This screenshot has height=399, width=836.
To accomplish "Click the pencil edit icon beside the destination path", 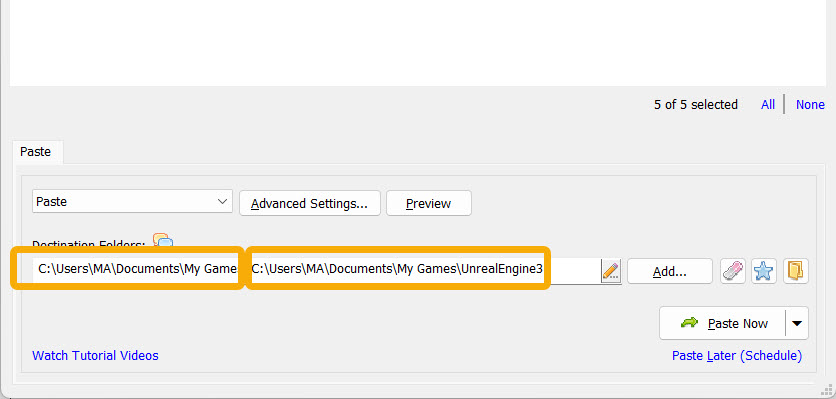I will coord(611,271).
